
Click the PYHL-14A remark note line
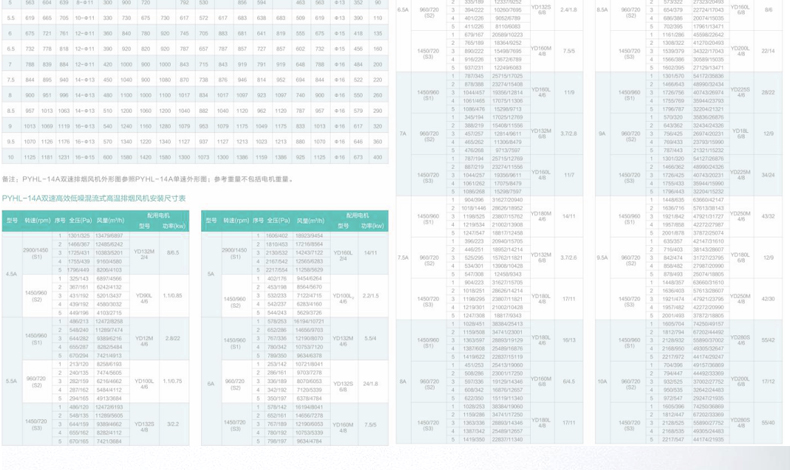(x=147, y=179)
